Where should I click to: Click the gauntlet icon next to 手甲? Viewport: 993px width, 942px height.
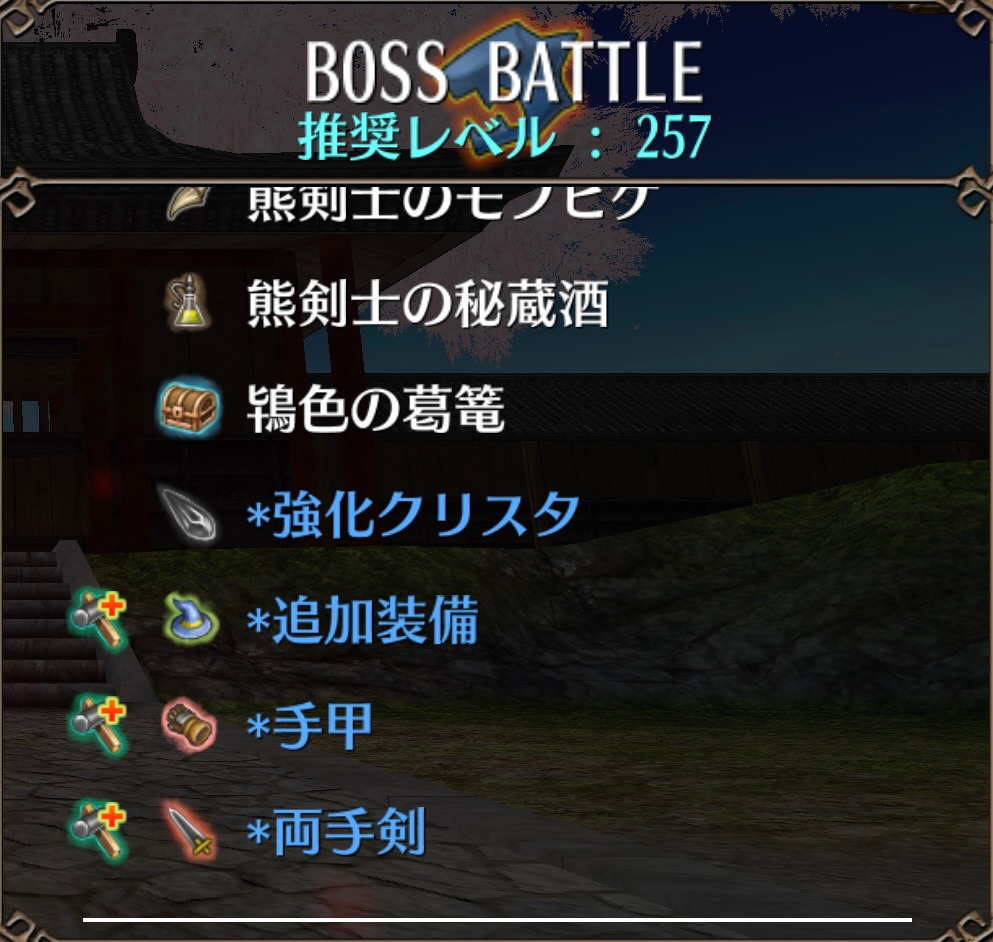tap(189, 725)
